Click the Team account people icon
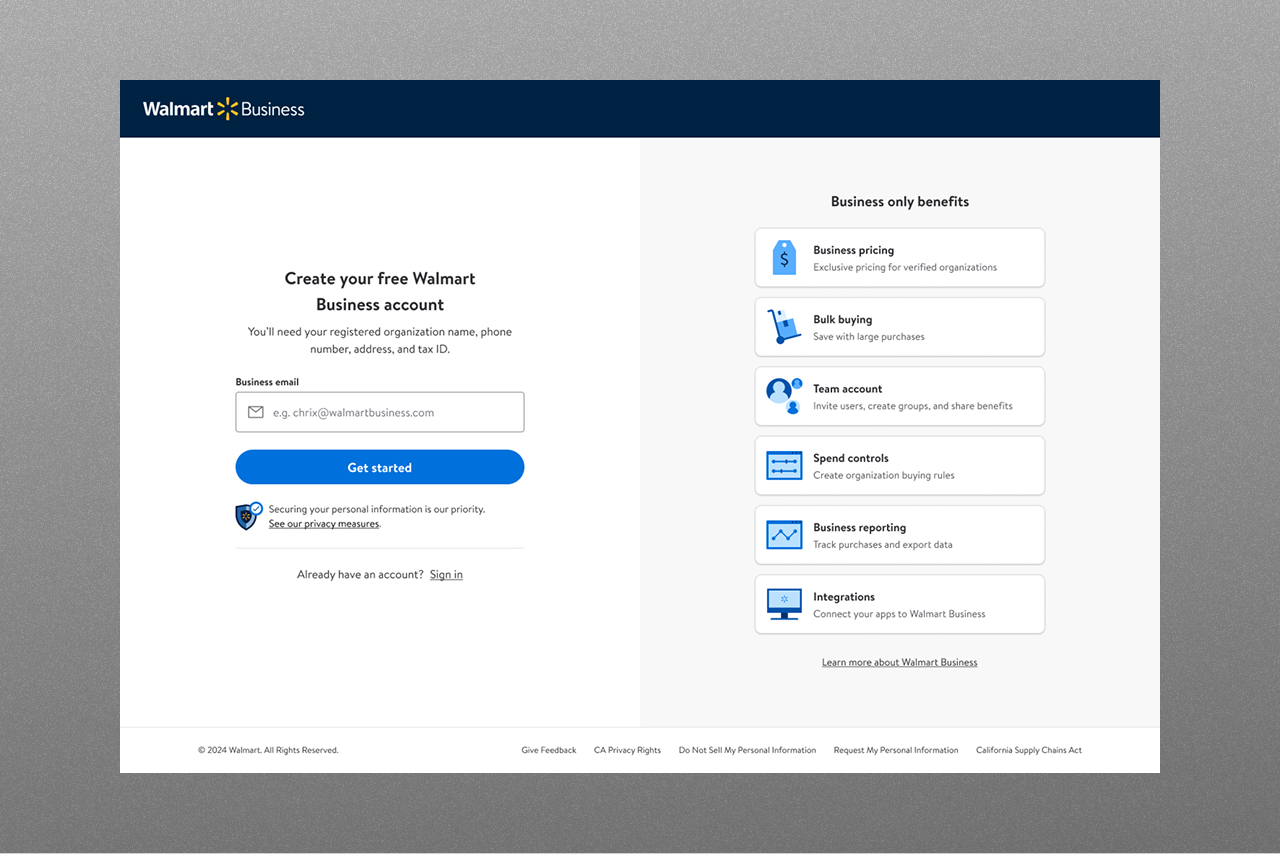Screen dimensions: 1280x854 (x=784, y=395)
